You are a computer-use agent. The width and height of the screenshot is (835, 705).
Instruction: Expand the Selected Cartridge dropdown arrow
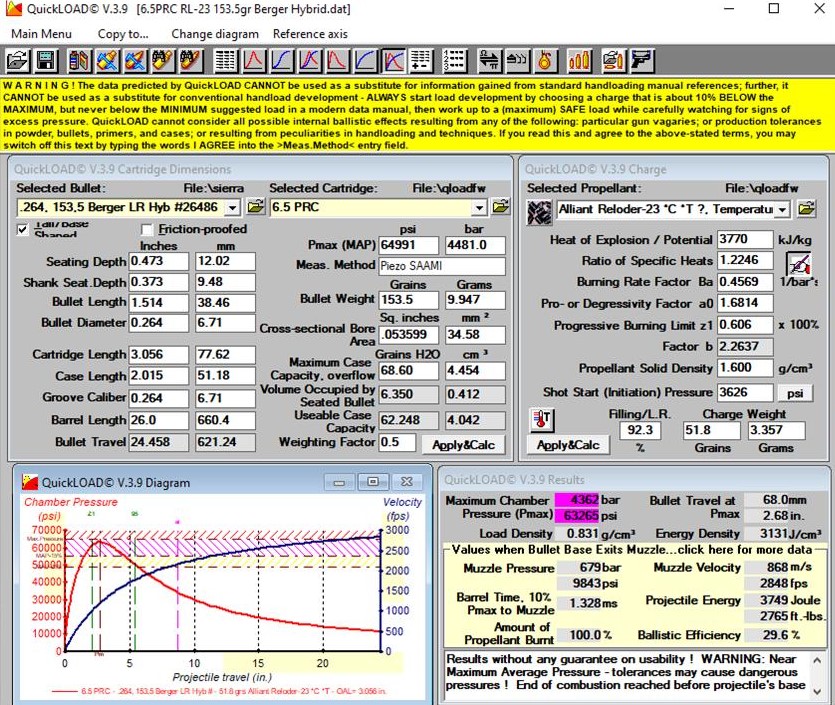pos(479,207)
